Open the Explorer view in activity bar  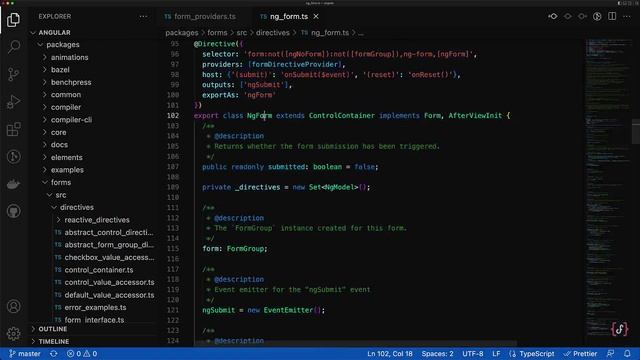(13, 20)
